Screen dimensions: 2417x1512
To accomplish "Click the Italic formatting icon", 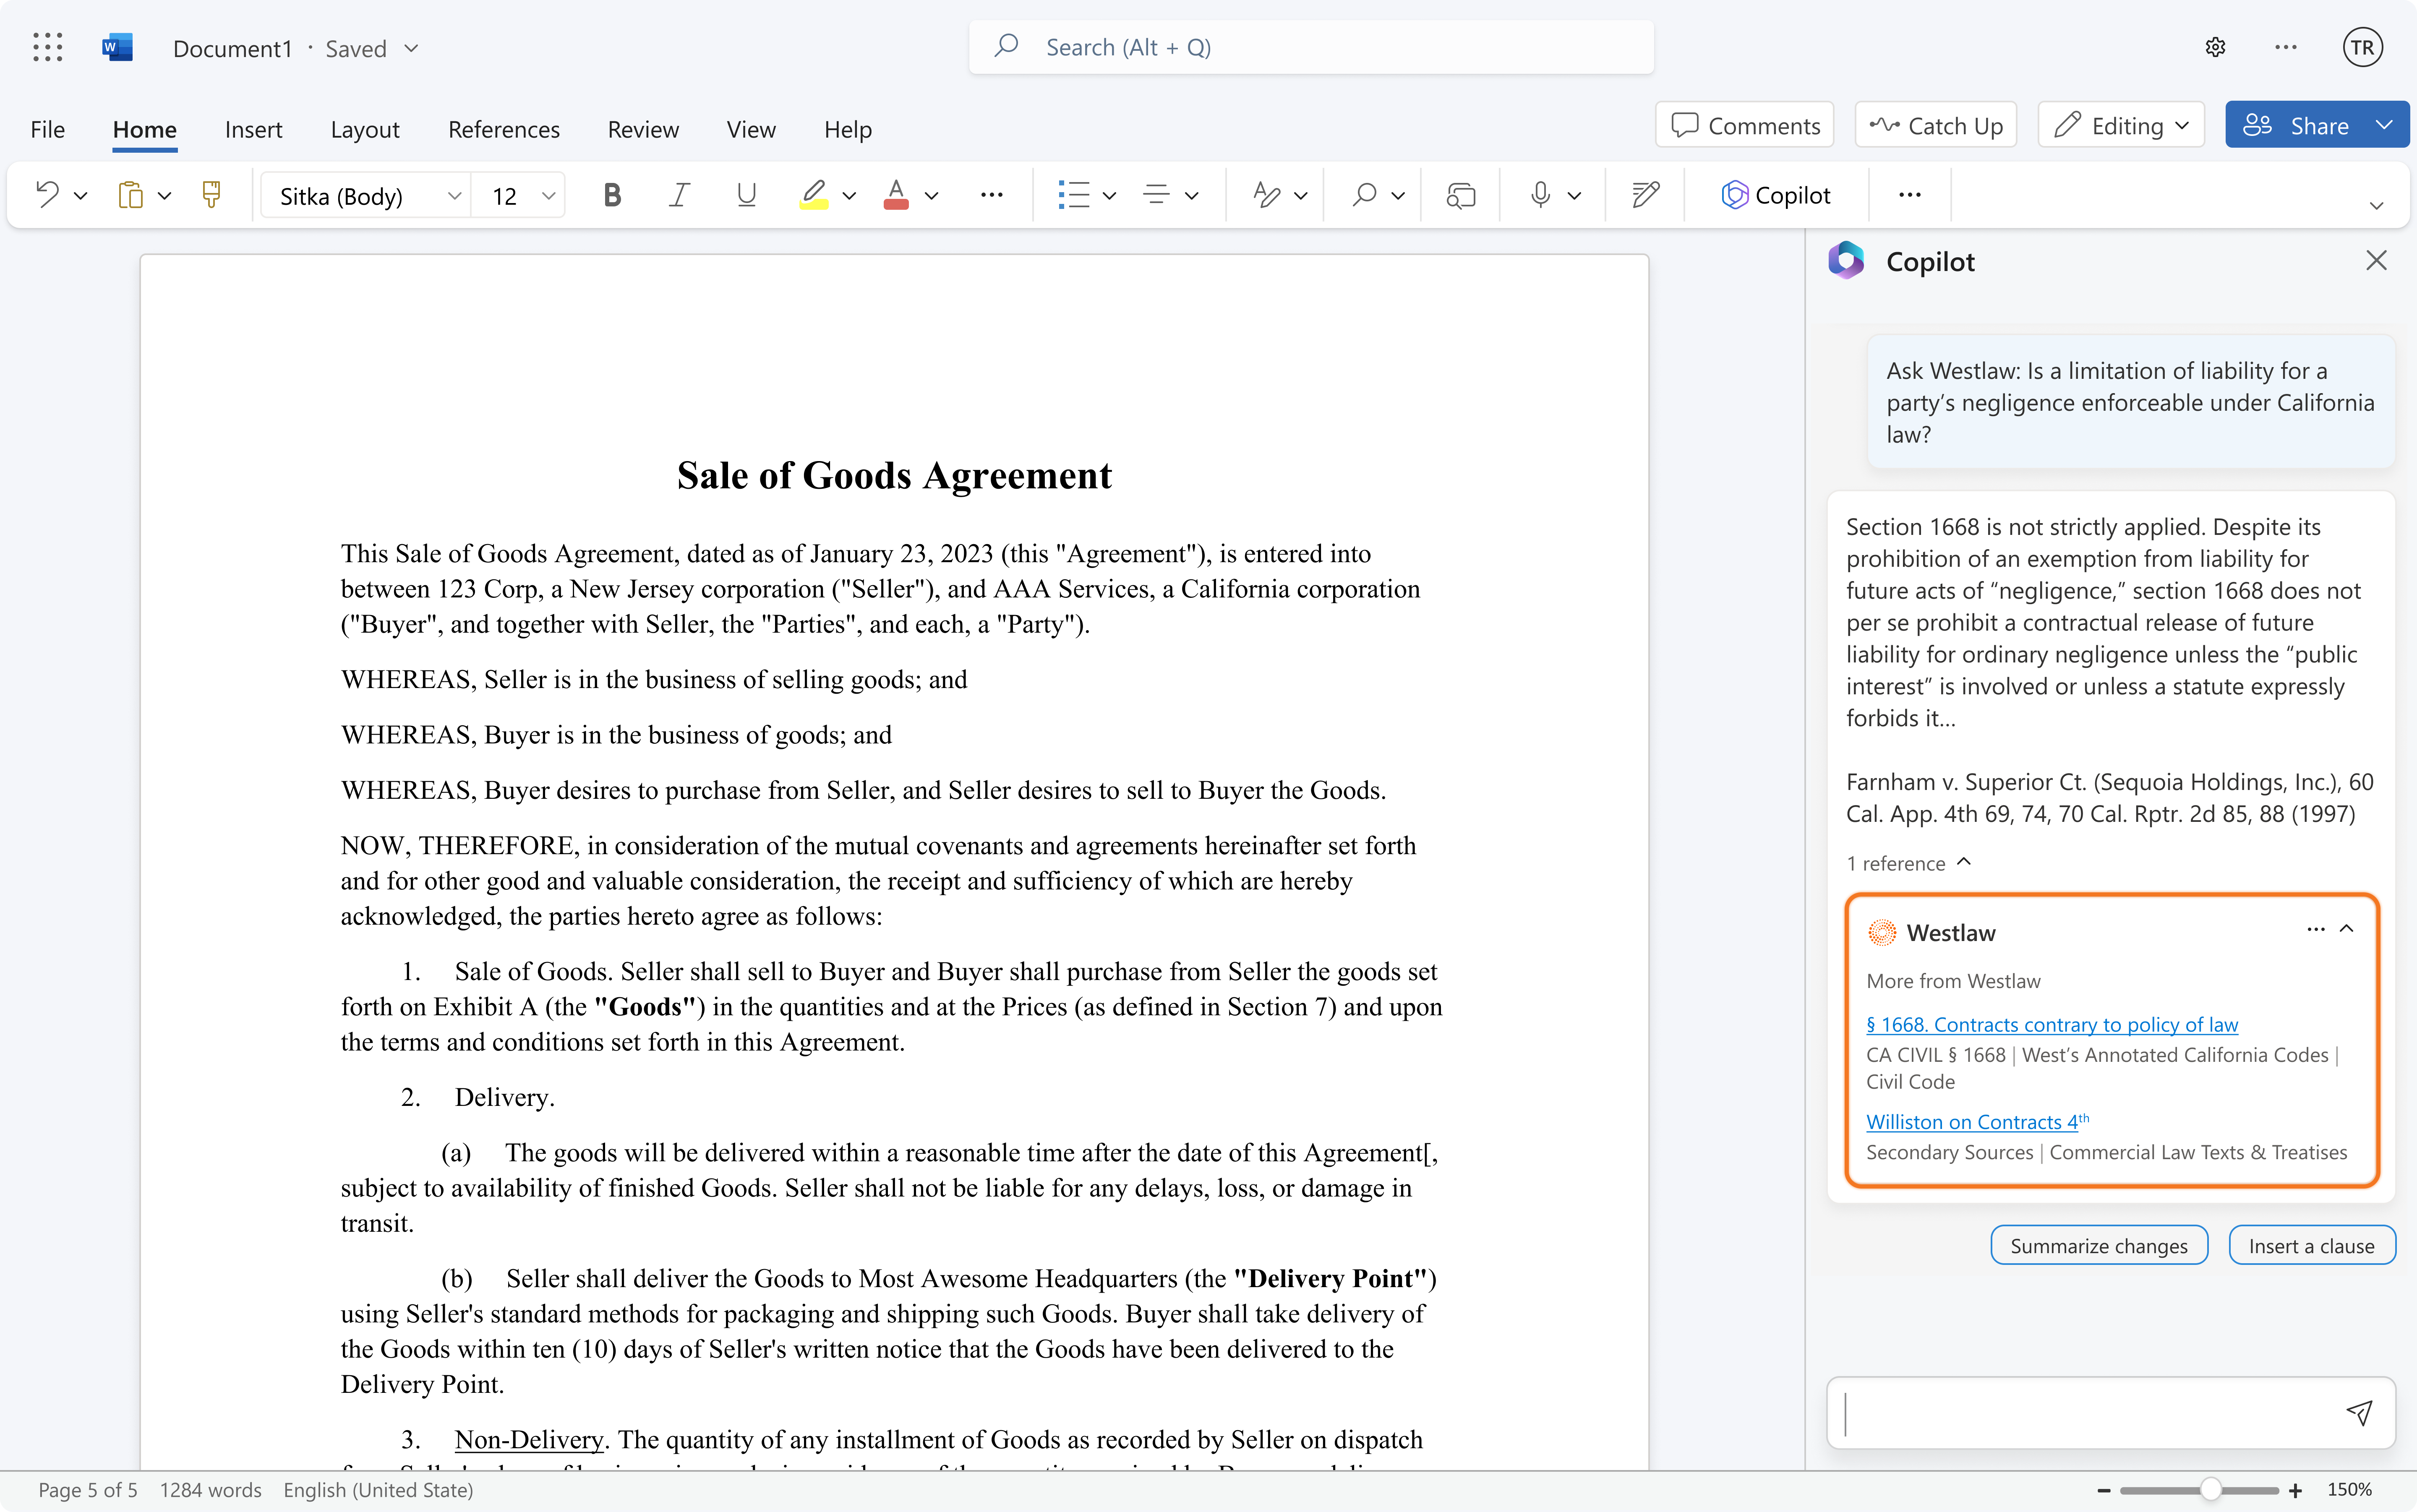I will point(679,195).
